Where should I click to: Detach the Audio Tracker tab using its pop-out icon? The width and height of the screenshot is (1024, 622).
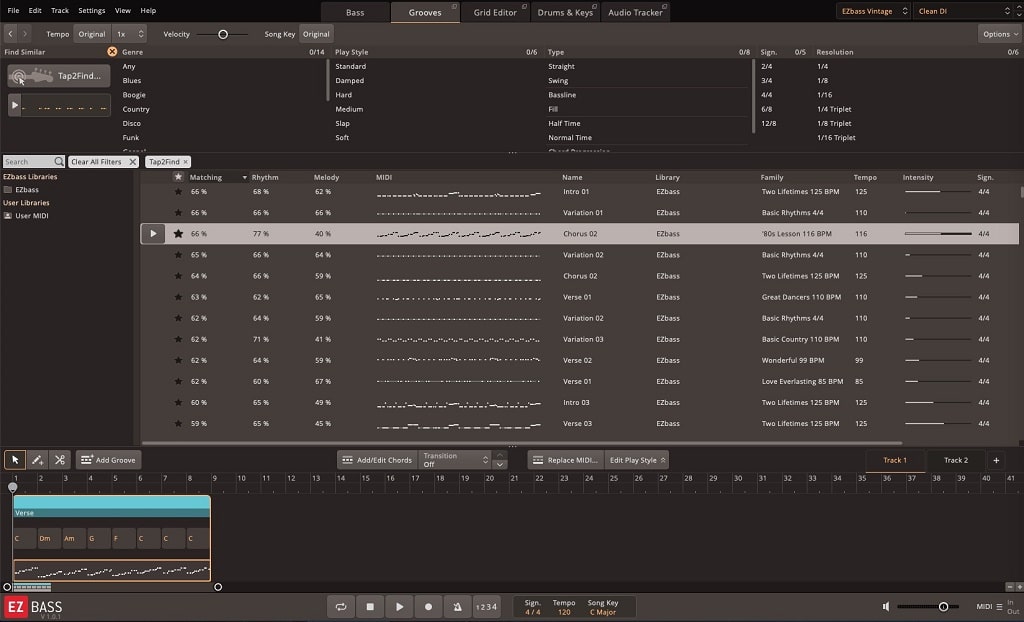pyautogui.click(x=664, y=7)
